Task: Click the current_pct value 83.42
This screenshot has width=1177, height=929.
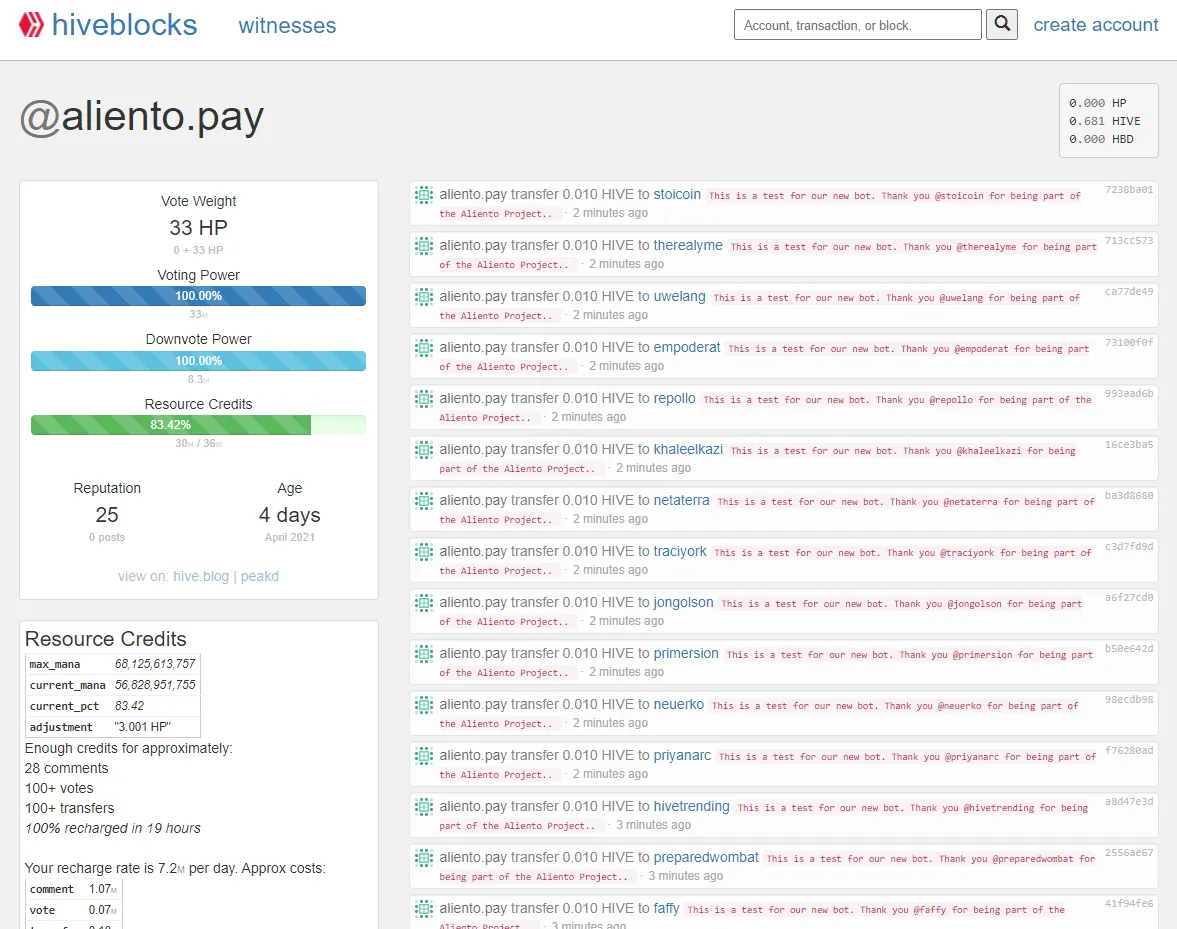Action: [x=129, y=706]
